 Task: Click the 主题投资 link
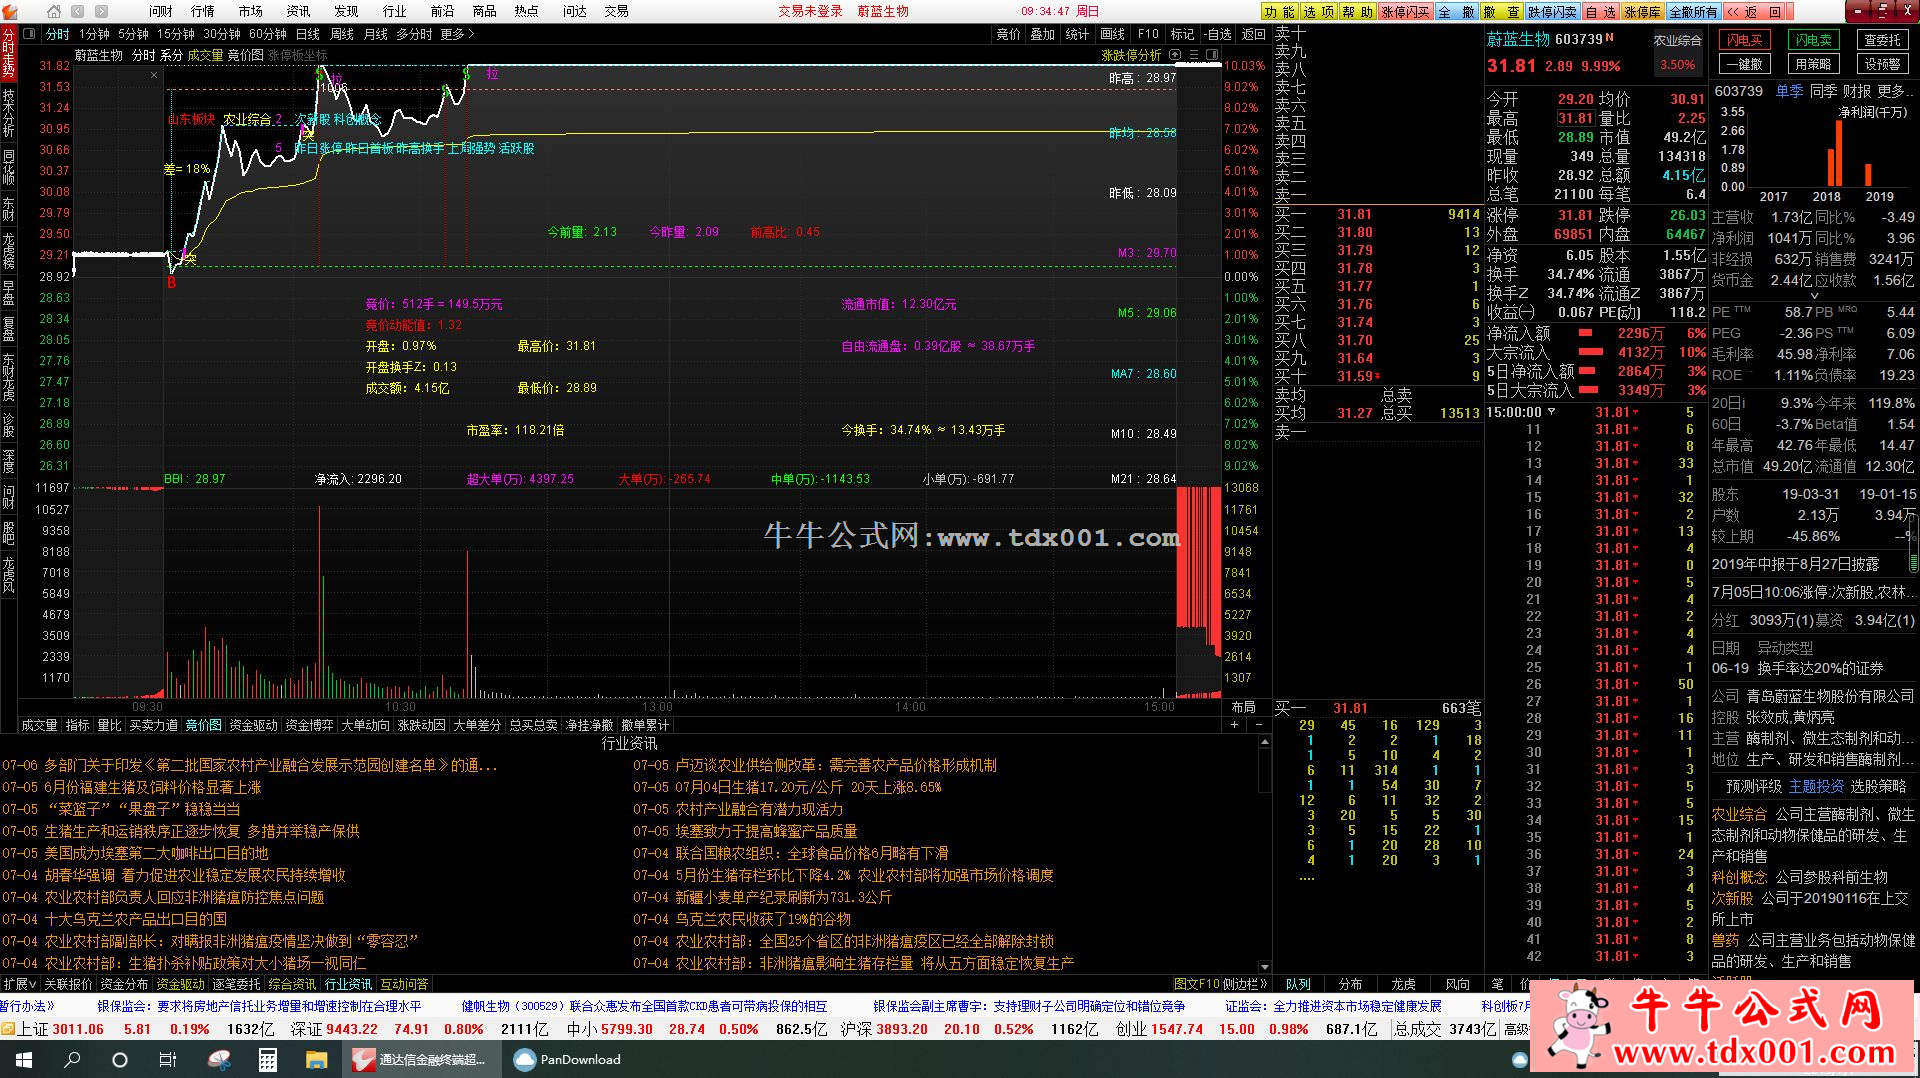pyautogui.click(x=1816, y=786)
